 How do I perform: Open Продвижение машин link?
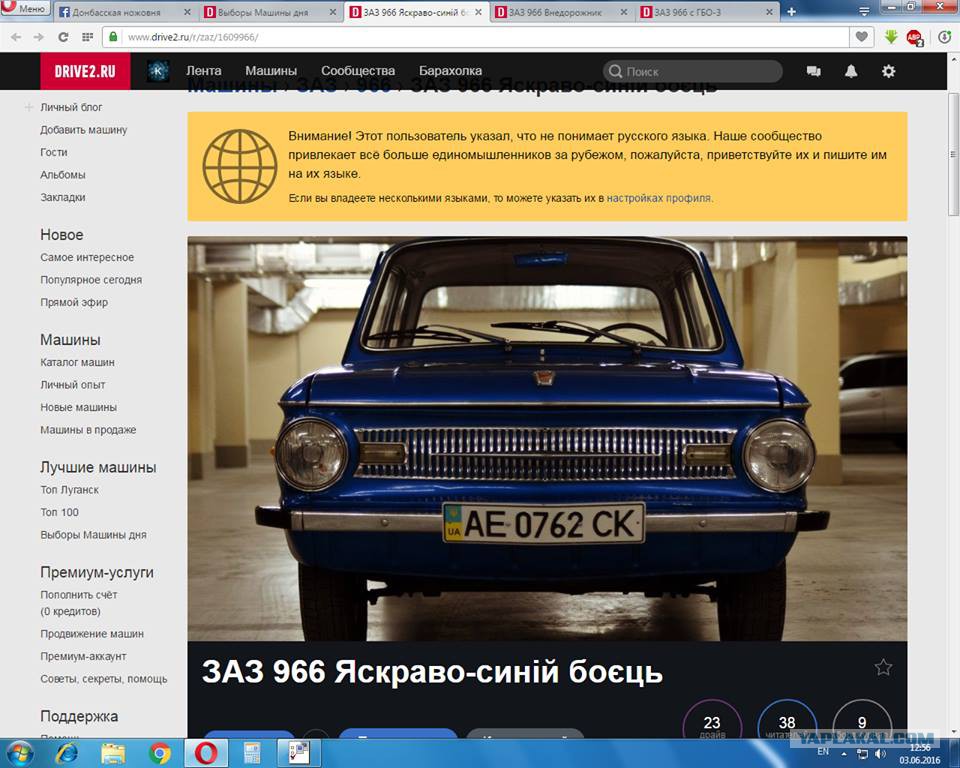(x=92, y=634)
